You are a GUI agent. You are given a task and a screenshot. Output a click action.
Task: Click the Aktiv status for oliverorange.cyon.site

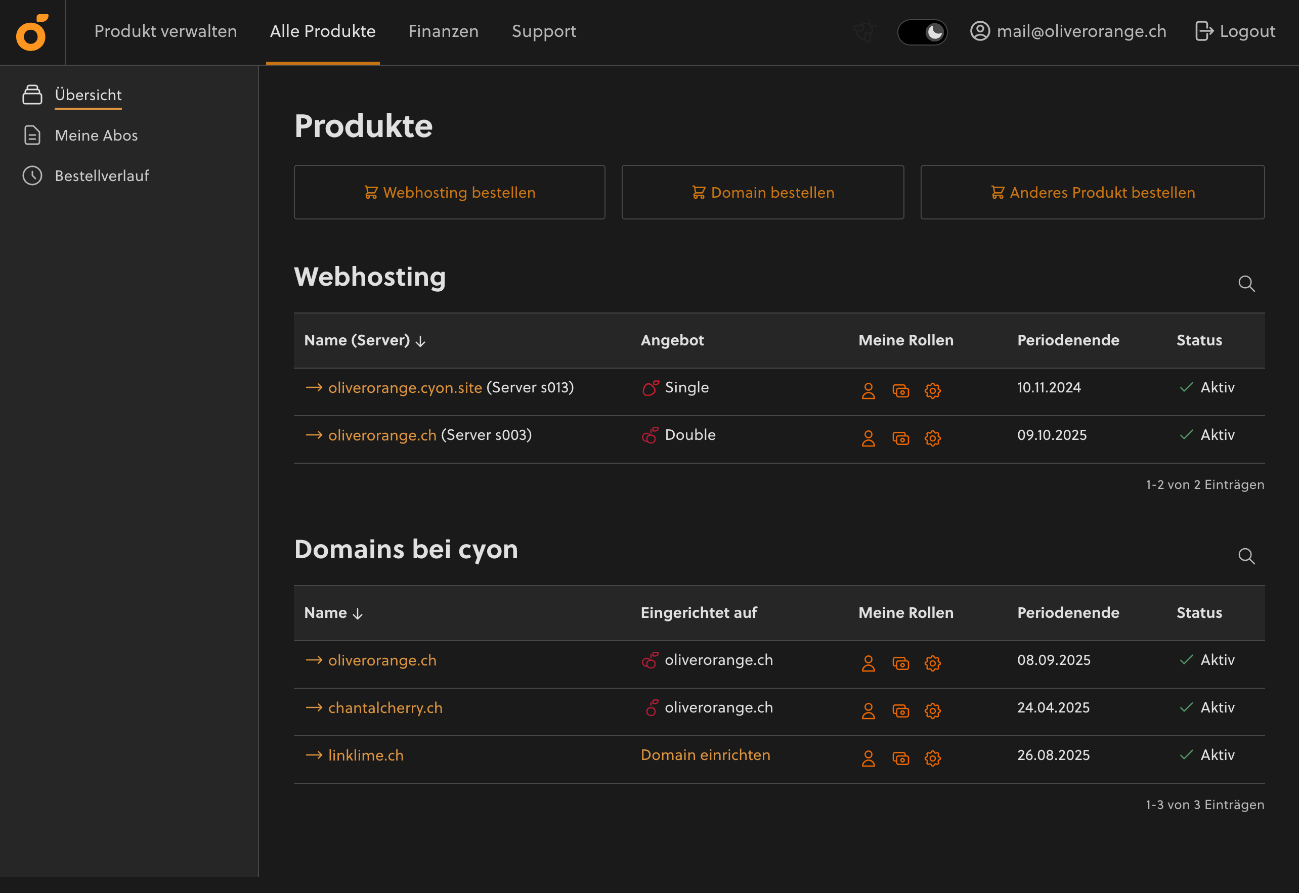pos(1207,387)
